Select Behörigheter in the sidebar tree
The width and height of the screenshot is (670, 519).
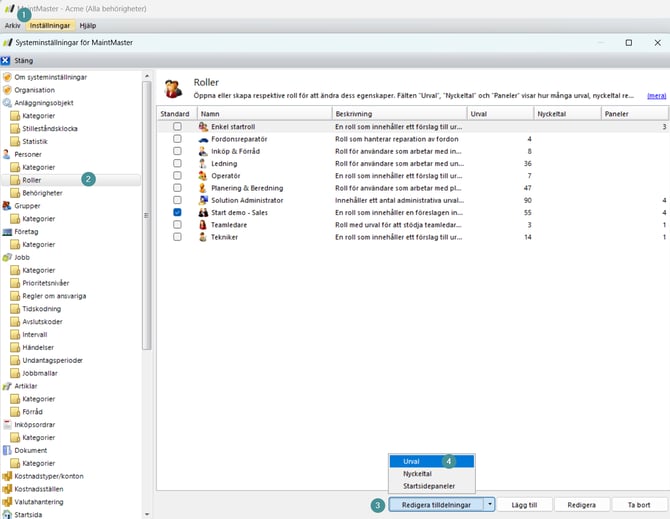42,193
